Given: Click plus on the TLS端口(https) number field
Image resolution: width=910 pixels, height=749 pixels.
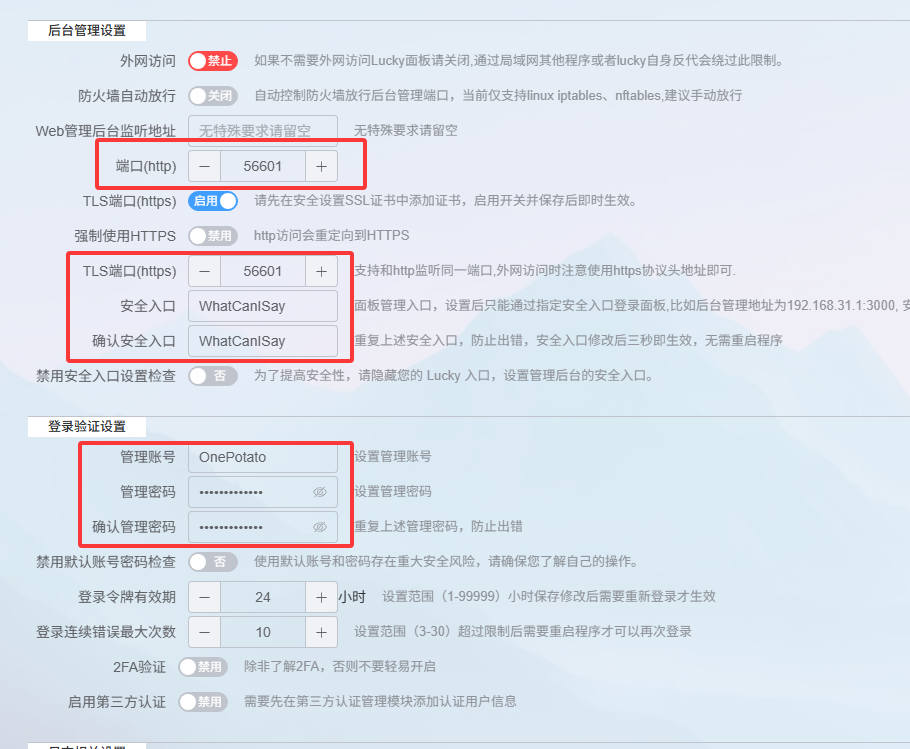Looking at the screenshot, I should click(321, 271).
